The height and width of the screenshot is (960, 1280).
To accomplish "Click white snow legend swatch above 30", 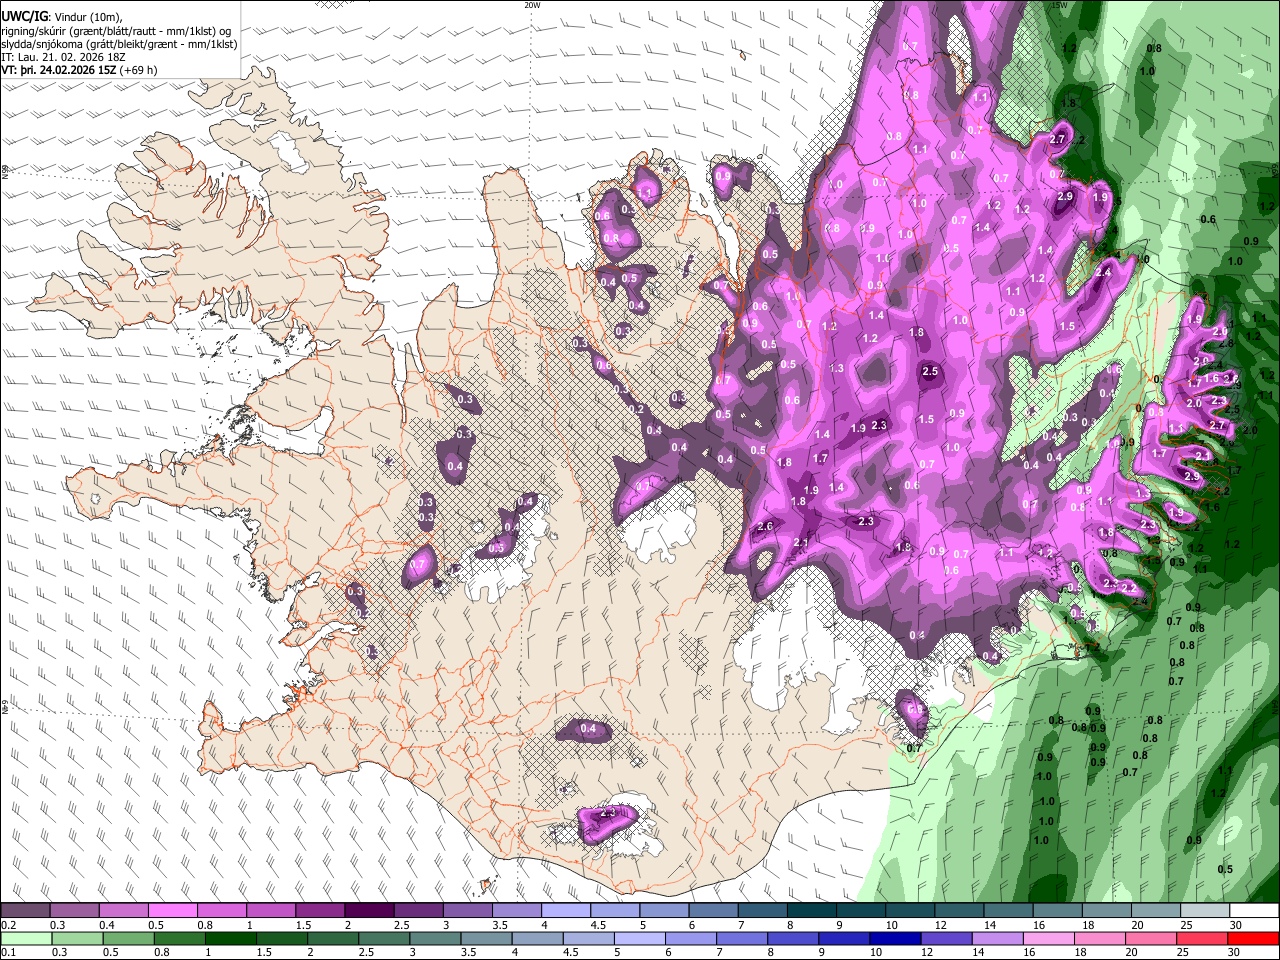I will [x=1254, y=911].
